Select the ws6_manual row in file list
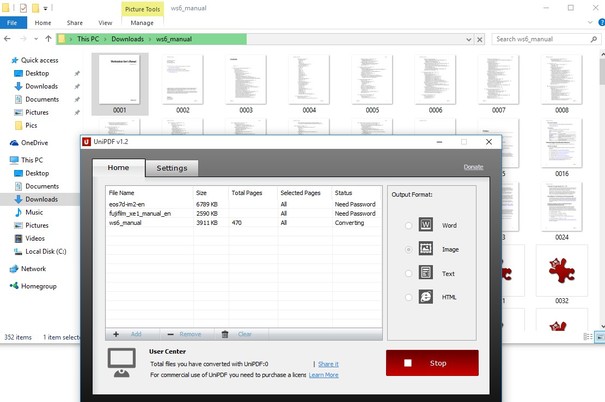605x402 pixels. (x=243, y=223)
